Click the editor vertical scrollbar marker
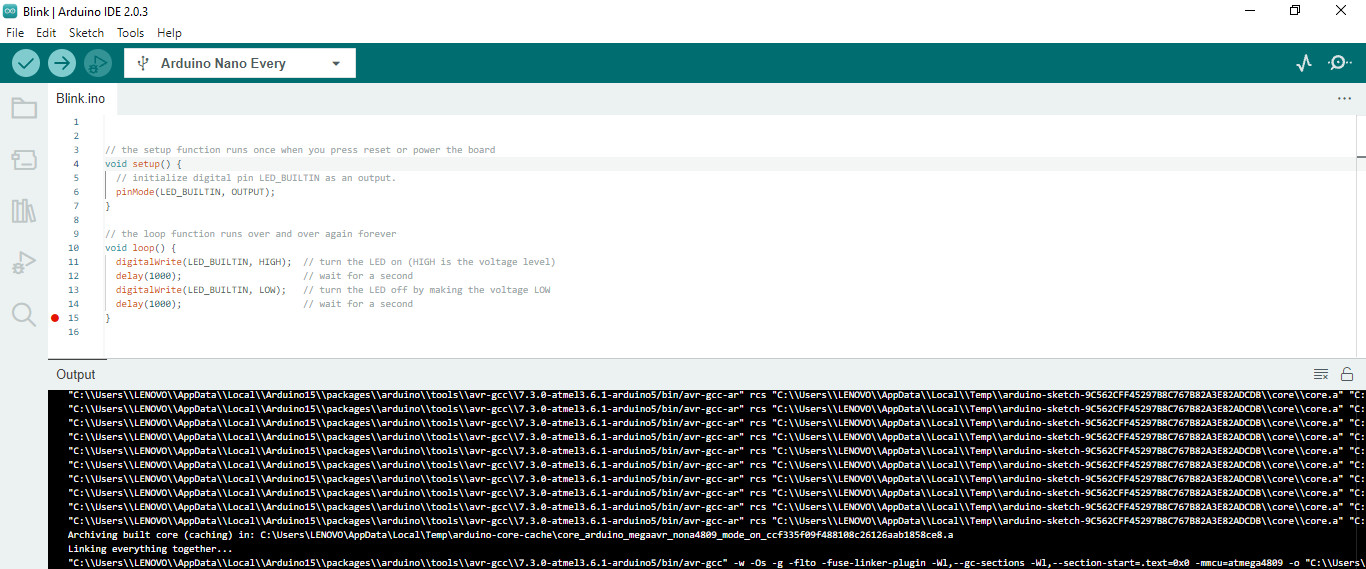Viewport: 1366px width, 569px height. (x=1361, y=156)
